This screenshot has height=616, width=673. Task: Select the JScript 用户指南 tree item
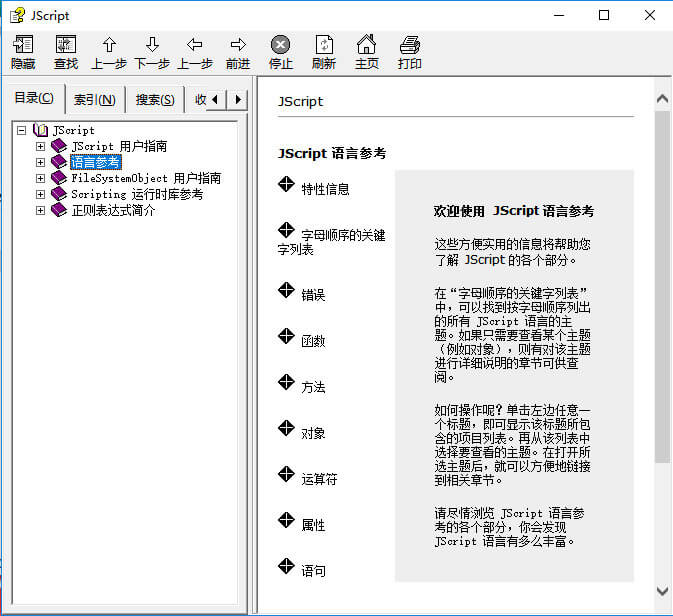point(119,146)
